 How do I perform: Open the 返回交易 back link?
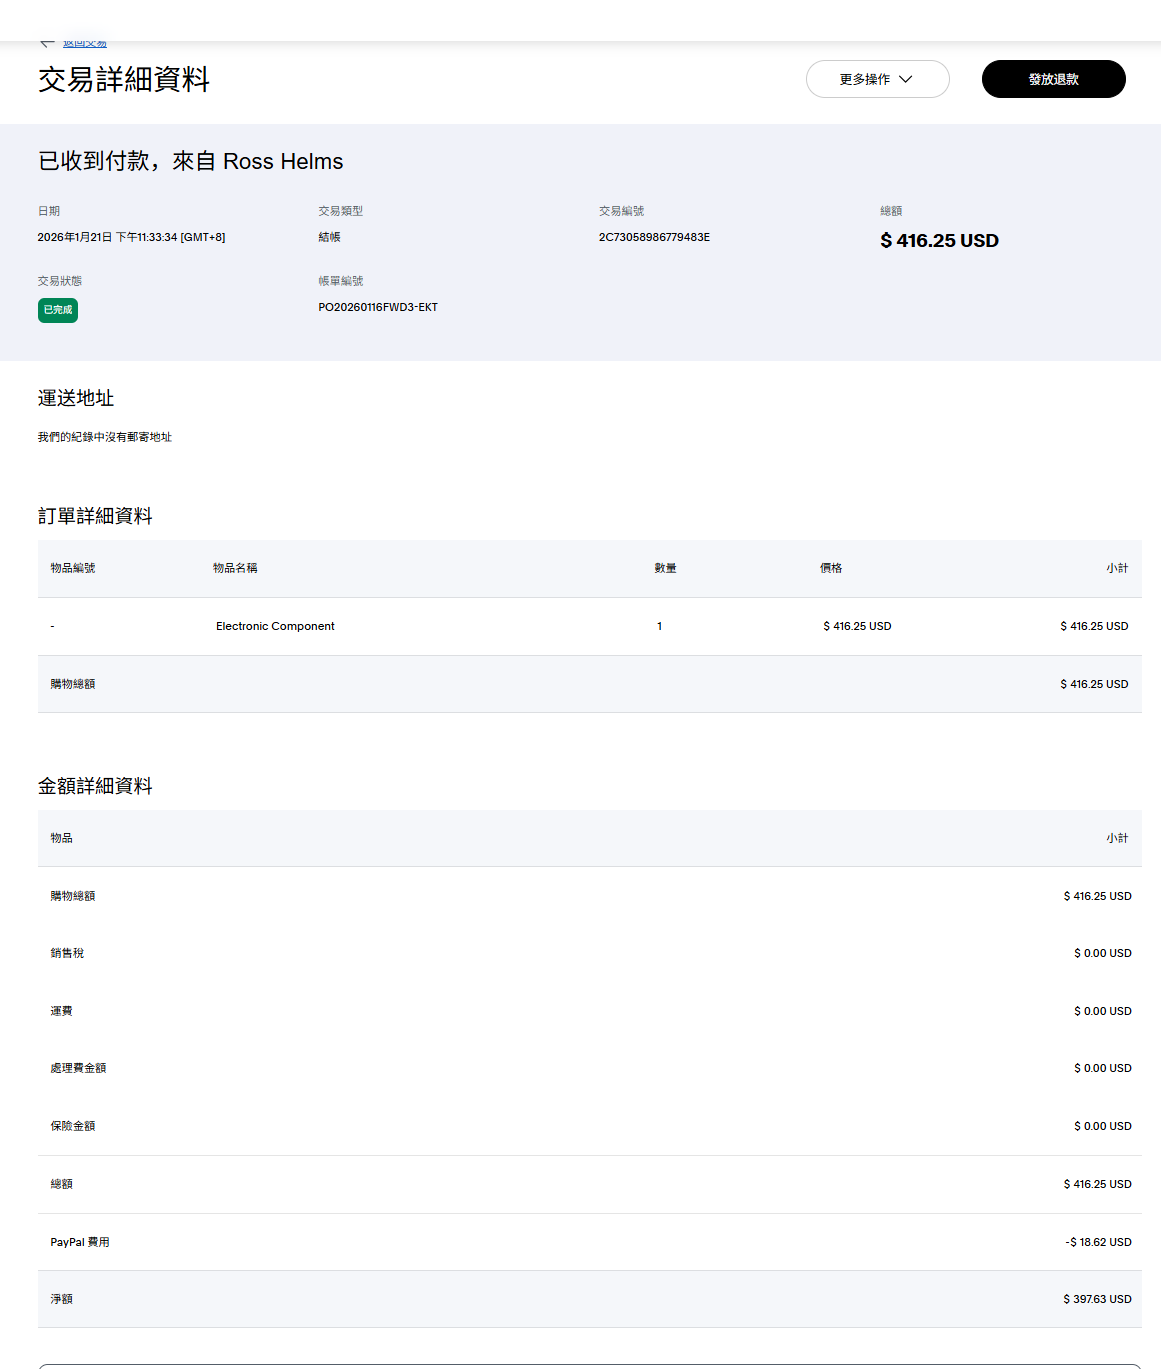pyautogui.click(x=85, y=43)
